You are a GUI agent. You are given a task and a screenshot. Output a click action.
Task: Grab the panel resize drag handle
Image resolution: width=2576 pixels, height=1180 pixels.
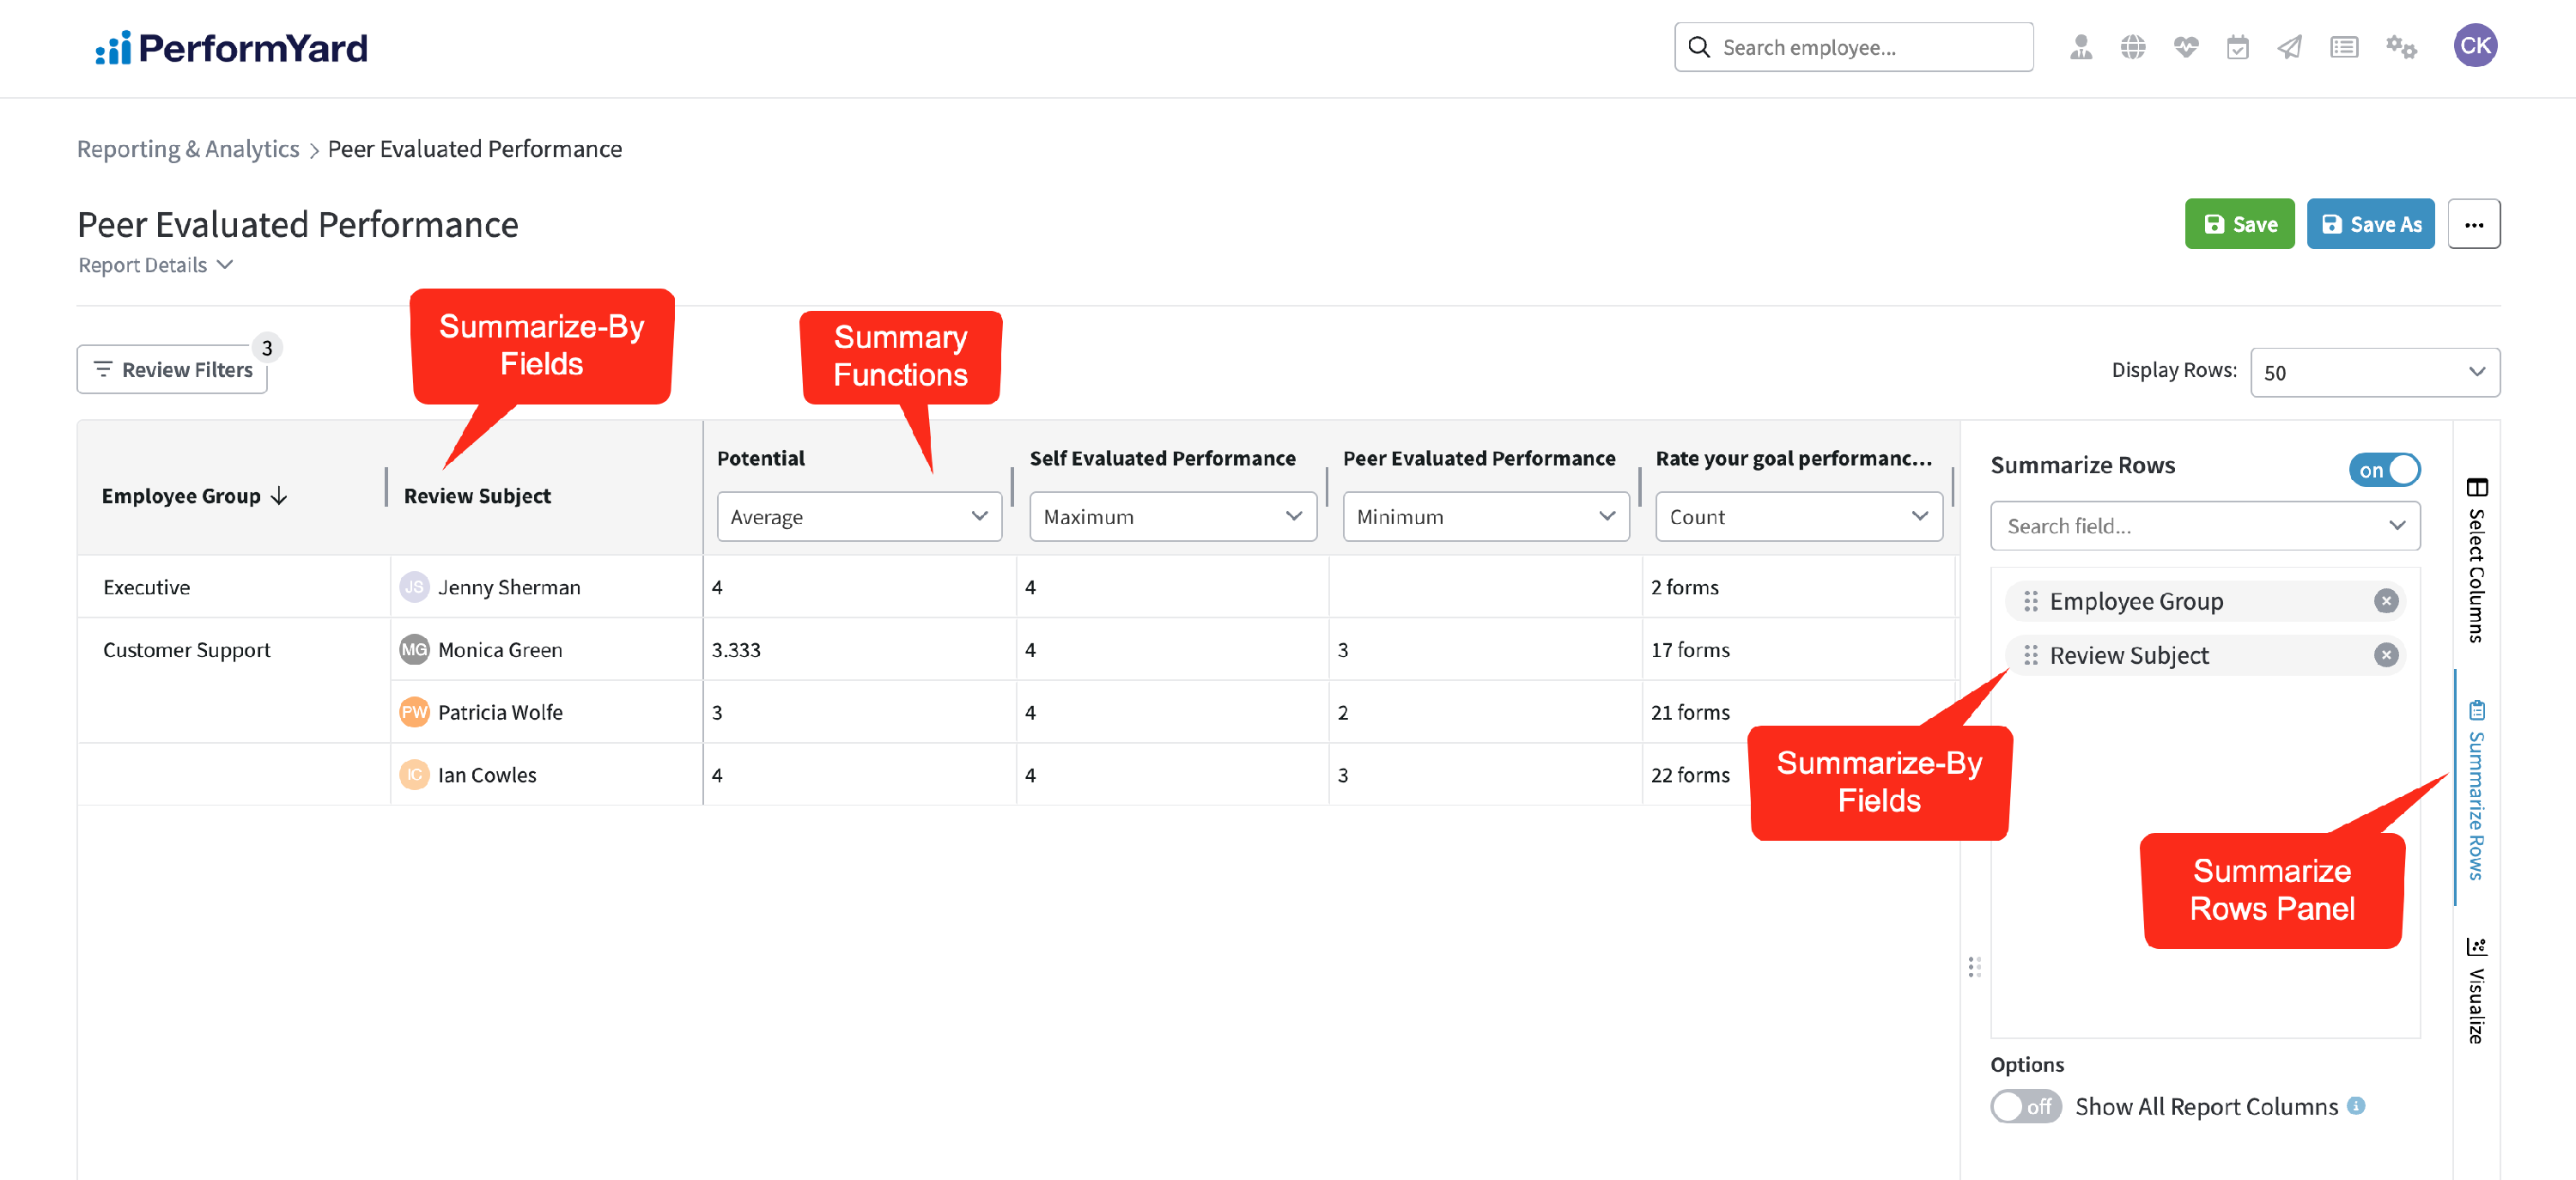pyautogui.click(x=1973, y=966)
